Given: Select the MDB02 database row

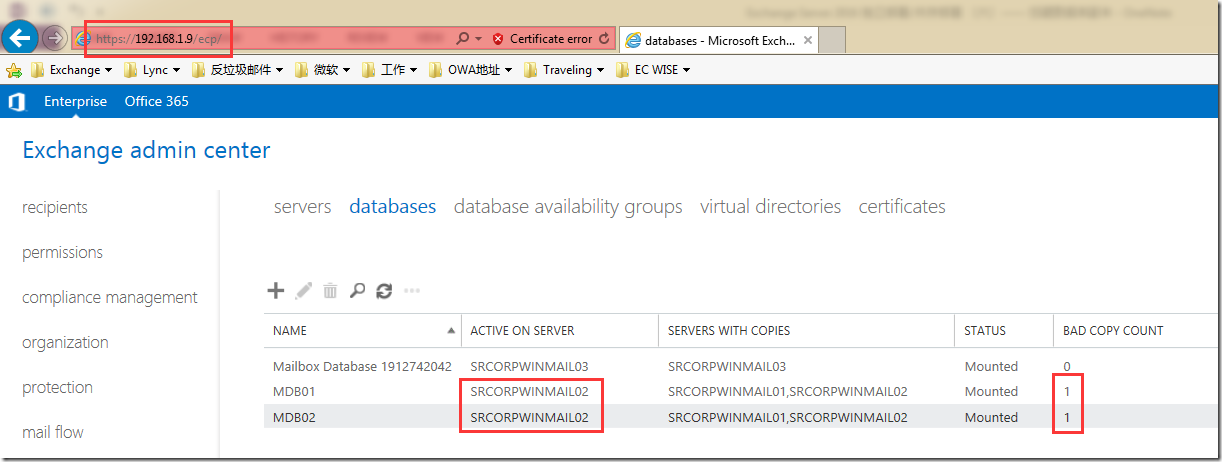Looking at the screenshot, I should (x=742, y=417).
